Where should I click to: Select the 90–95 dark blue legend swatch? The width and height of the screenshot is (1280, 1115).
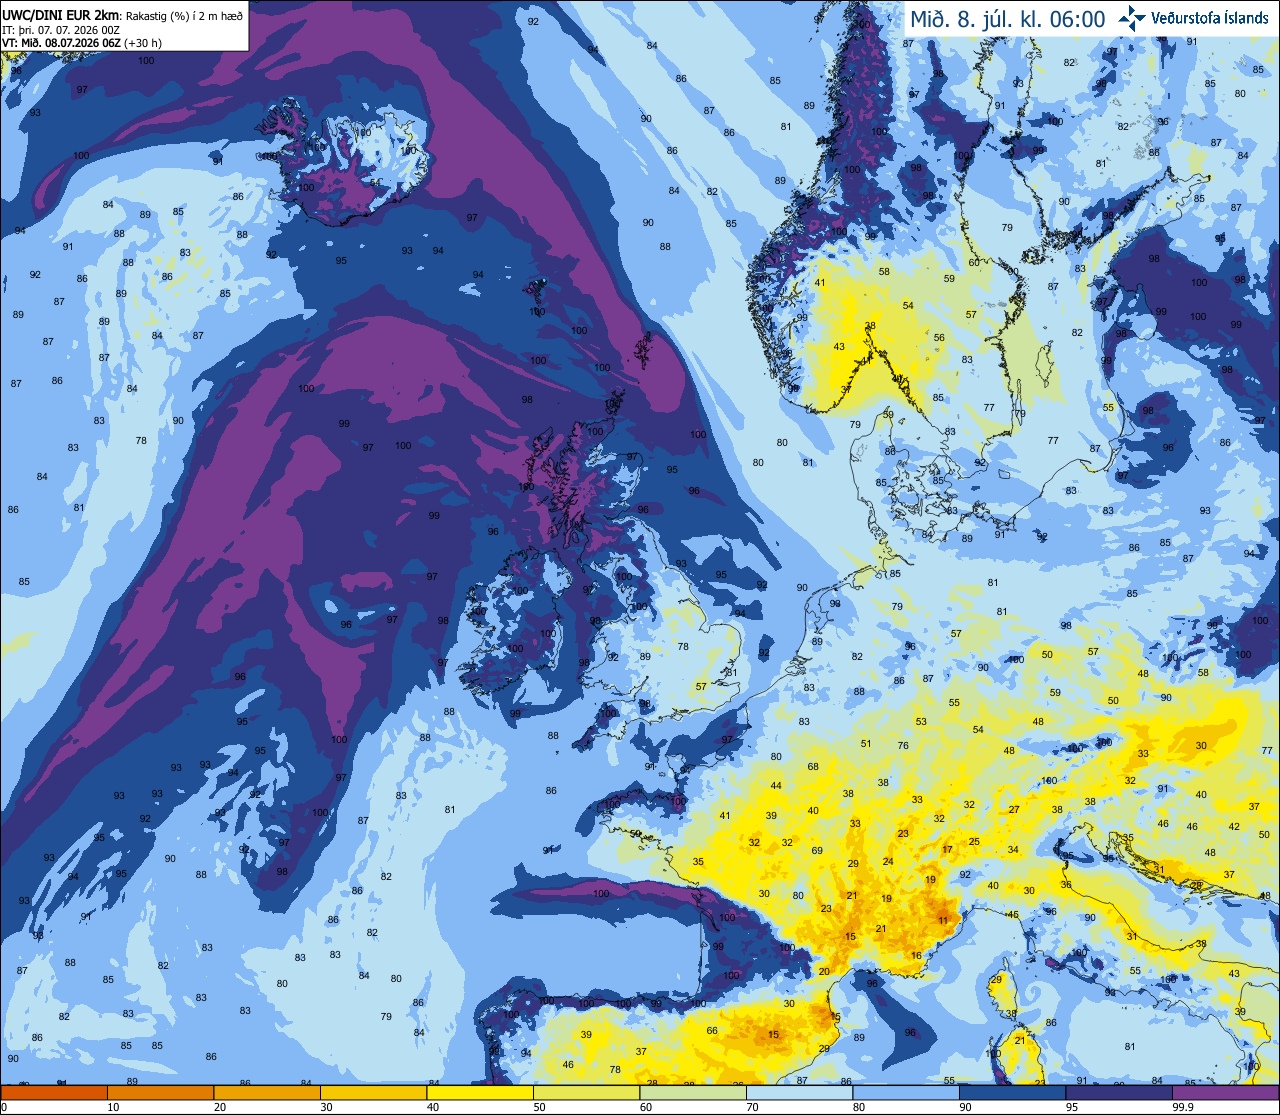coord(1014,1093)
